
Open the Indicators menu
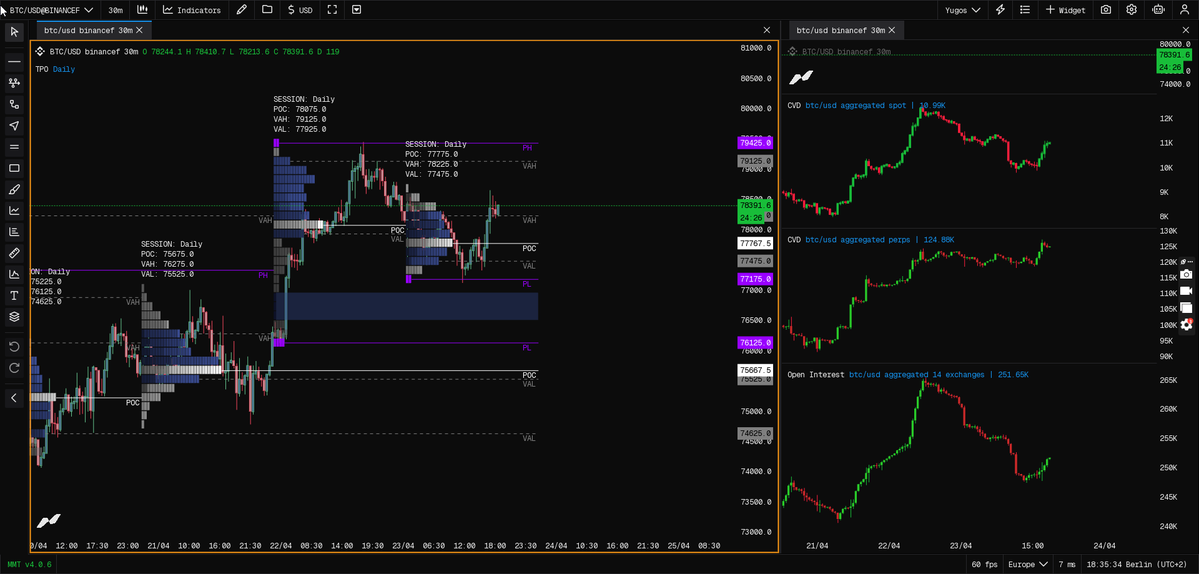pyautogui.click(x=192, y=10)
